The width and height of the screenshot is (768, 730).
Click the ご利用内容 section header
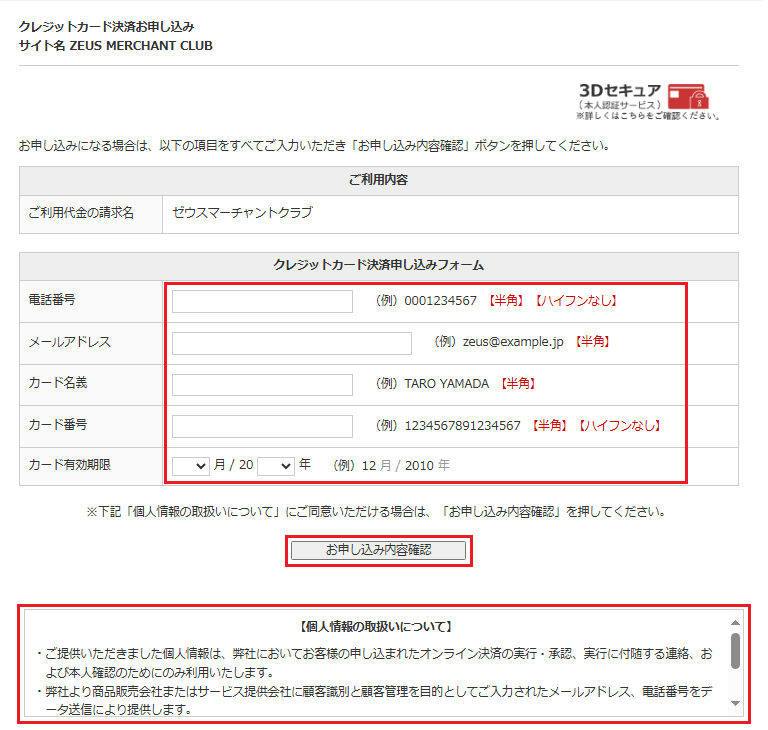pos(379,180)
